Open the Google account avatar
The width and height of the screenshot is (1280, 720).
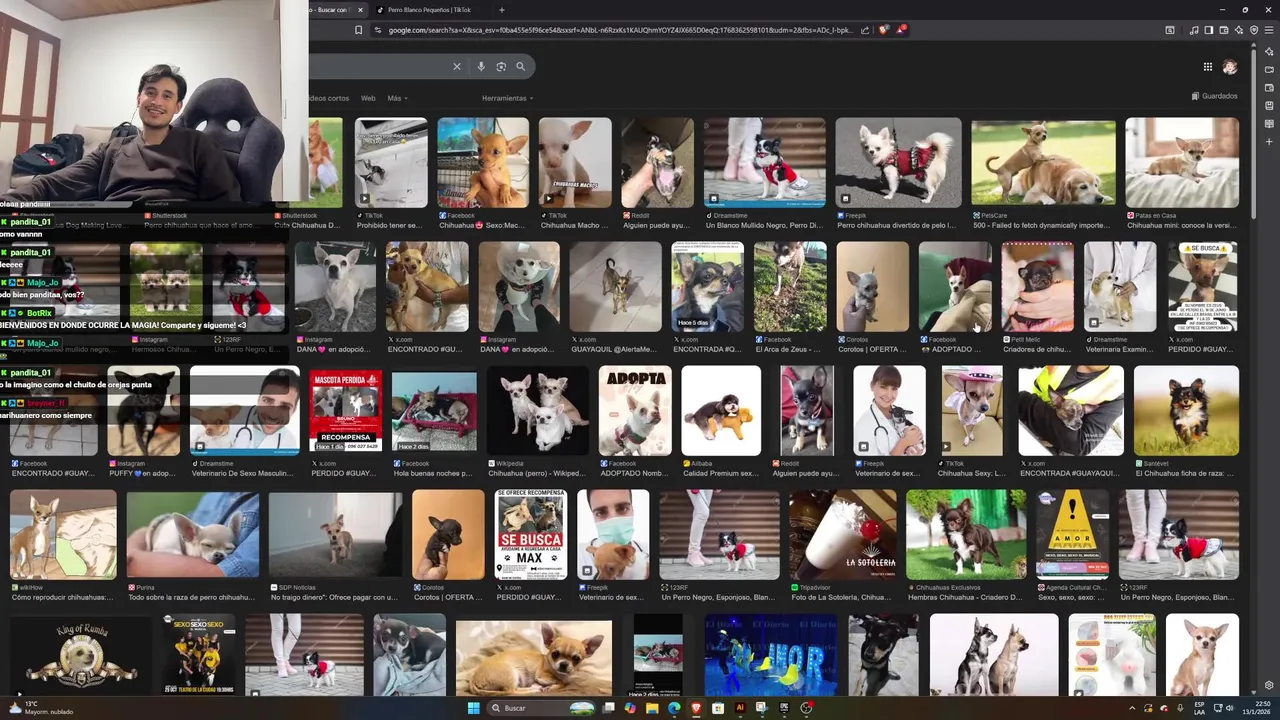coord(1230,67)
